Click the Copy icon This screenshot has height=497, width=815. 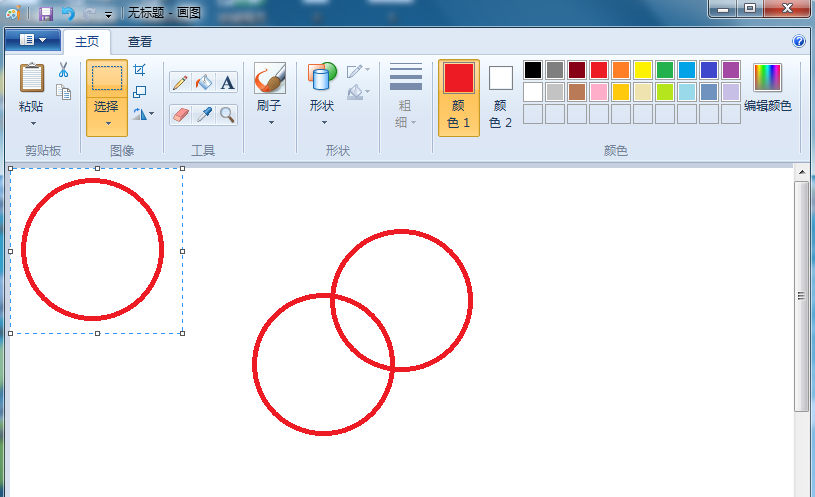tap(63, 92)
